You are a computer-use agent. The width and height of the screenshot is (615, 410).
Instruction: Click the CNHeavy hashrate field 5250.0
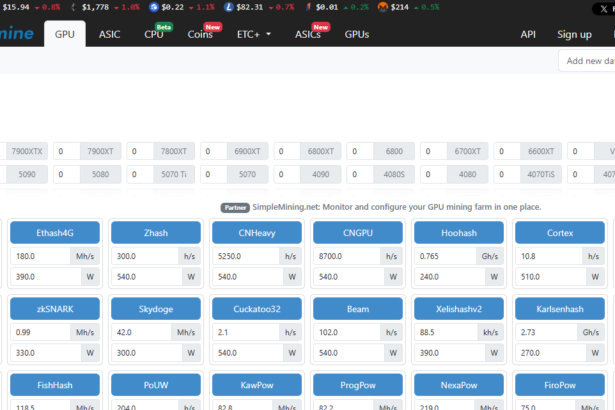tap(246, 256)
